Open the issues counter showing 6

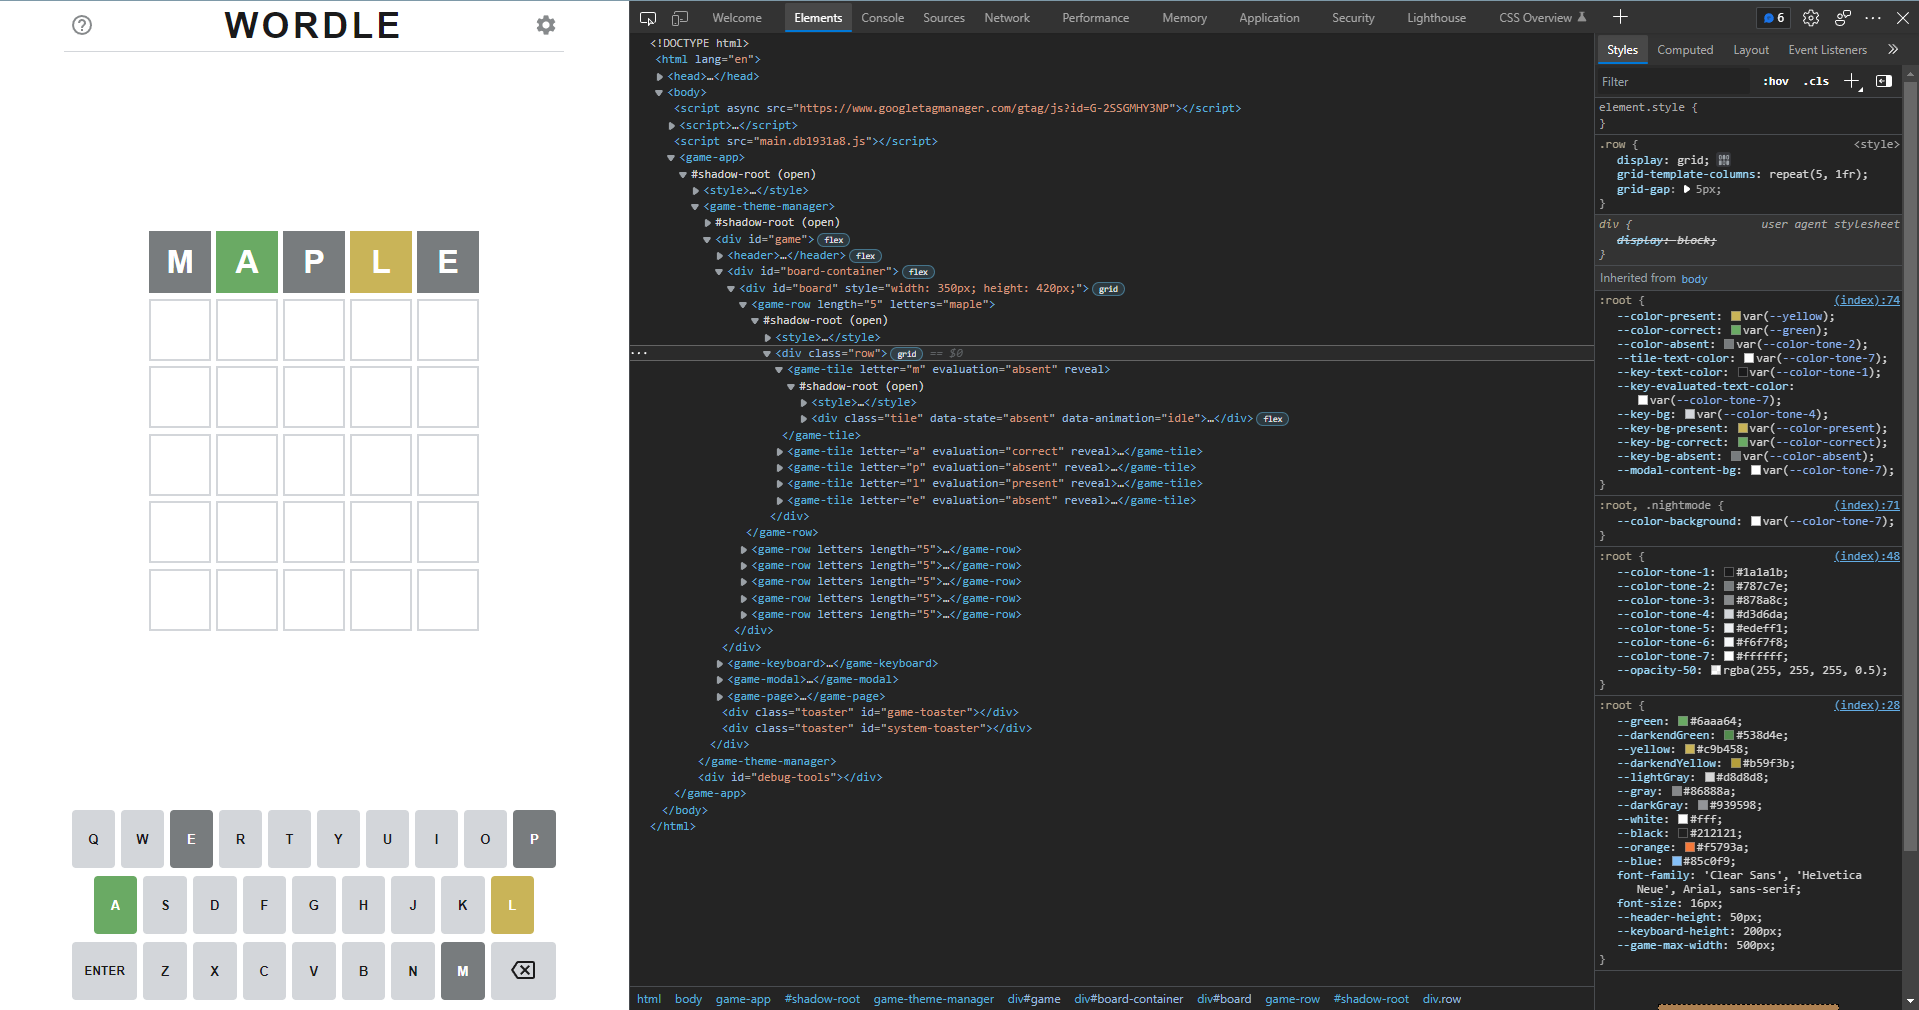pyautogui.click(x=1774, y=18)
